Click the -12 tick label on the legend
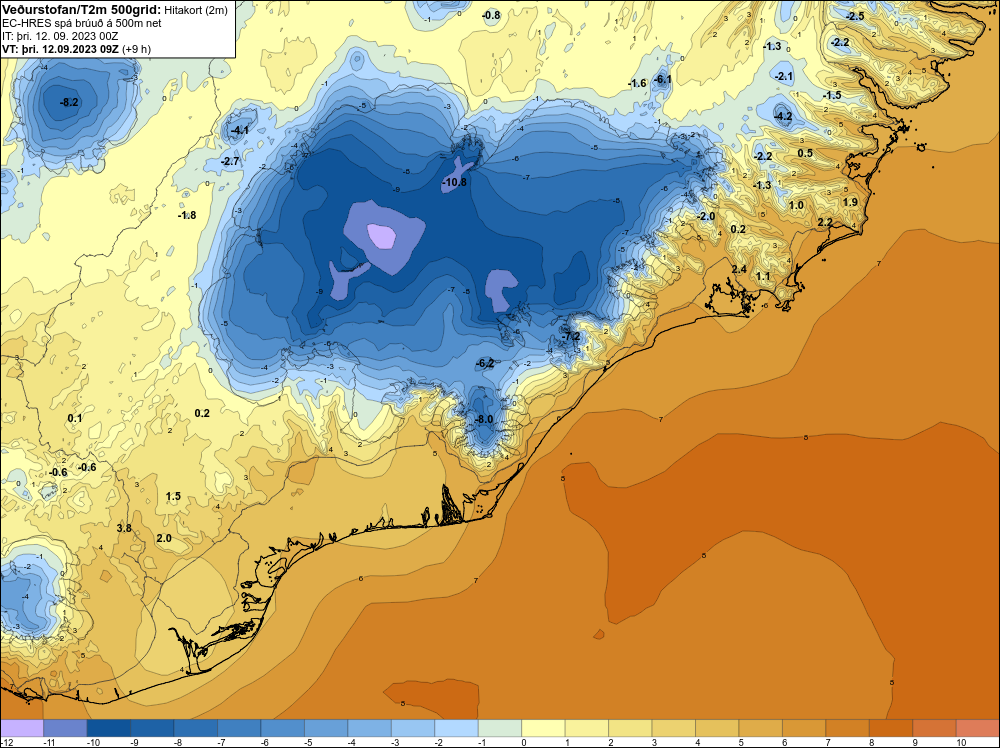This screenshot has width=1000, height=748. pos(7,742)
